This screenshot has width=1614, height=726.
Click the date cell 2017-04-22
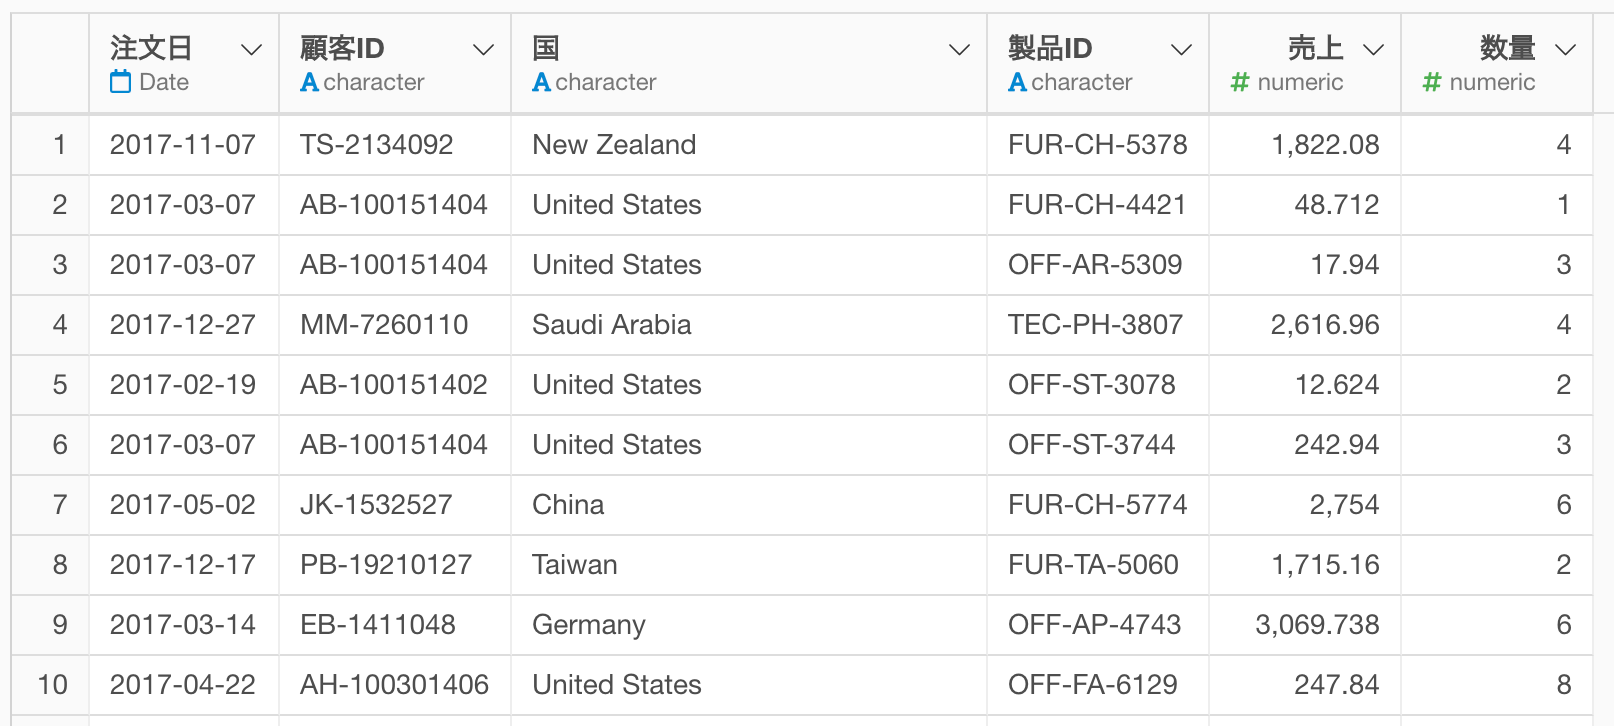[x=183, y=685]
